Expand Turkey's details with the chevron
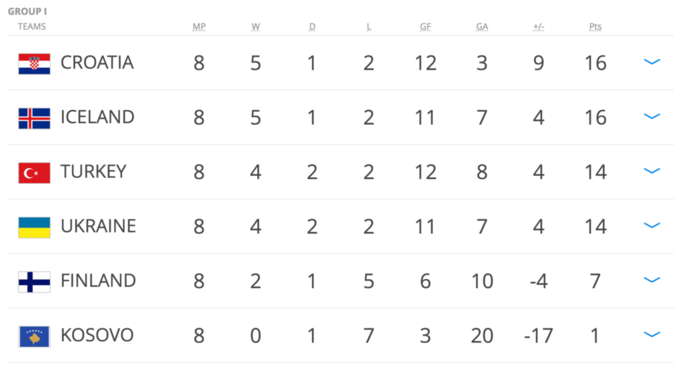The height and width of the screenshot is (371, 680). (x=652, y=171)
